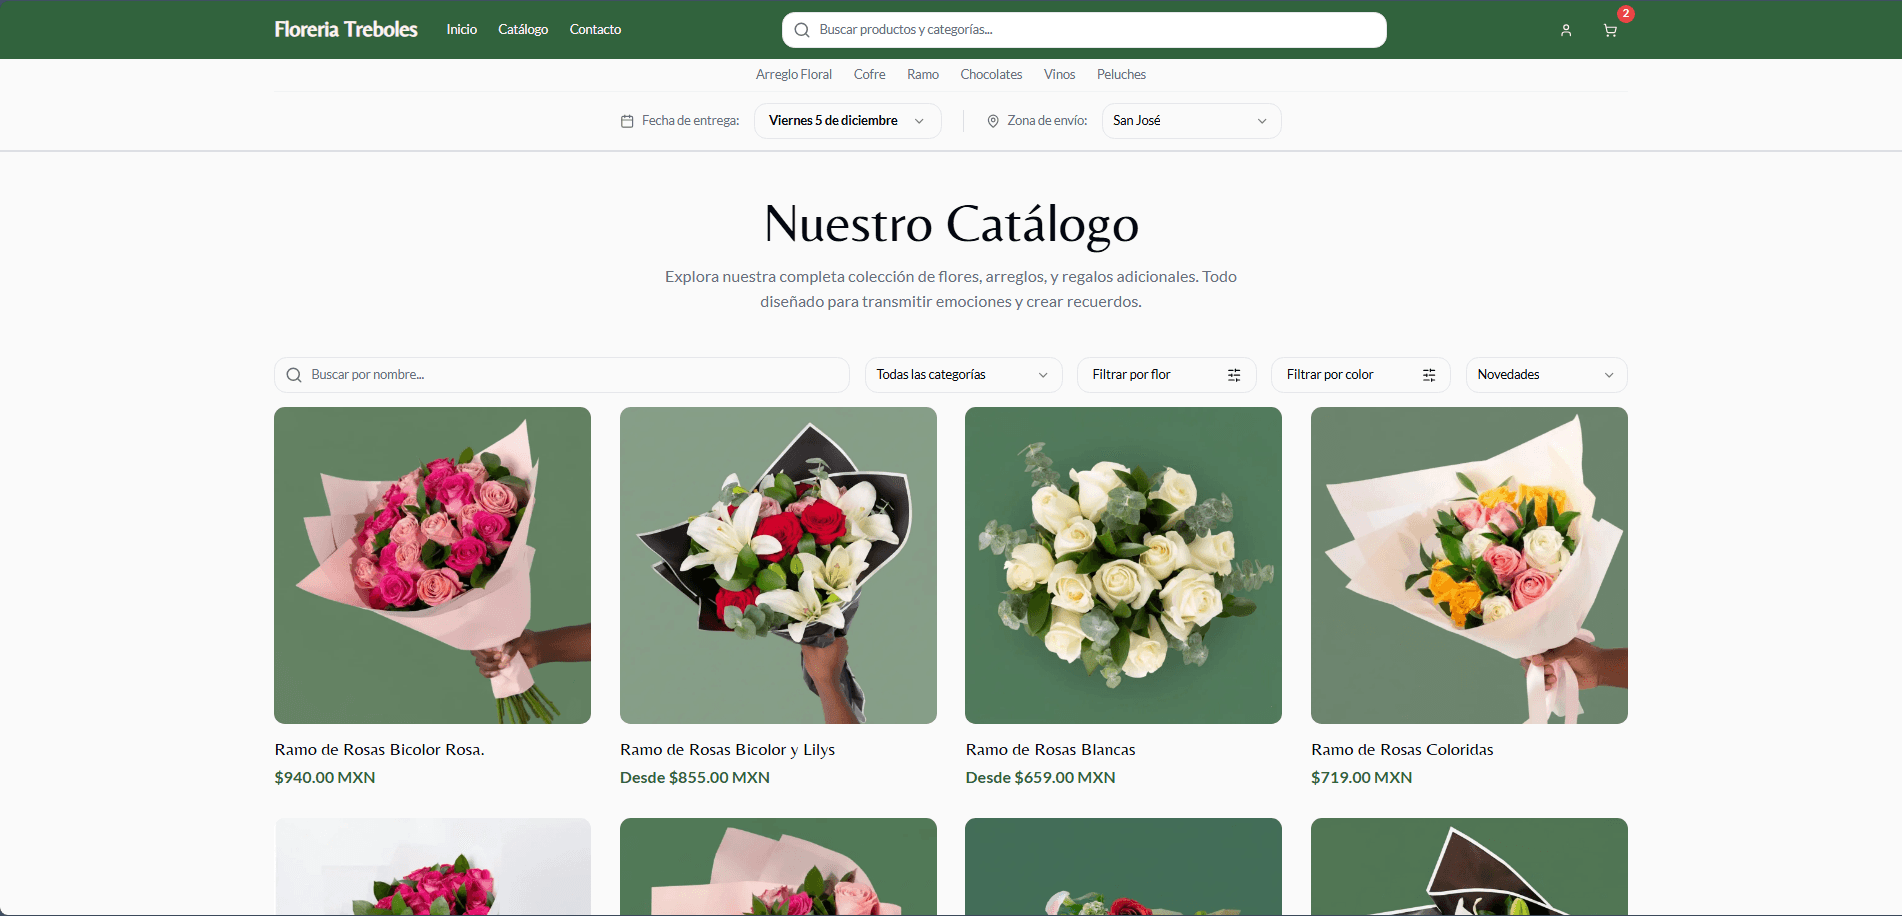Go to Catálogo in the top navigation
The height and width of the screenshot is (916, 1902).
pos(523,30)
